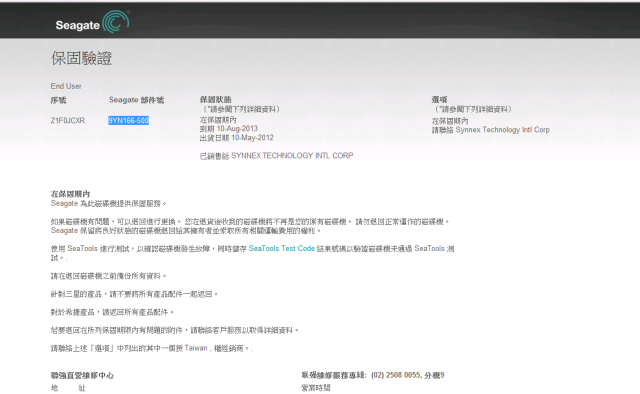Click Synnex Technology Intl Corp contact option
The width and height of the screenshot is (640, 394).
pyautogui.click(x=502, y=130)
